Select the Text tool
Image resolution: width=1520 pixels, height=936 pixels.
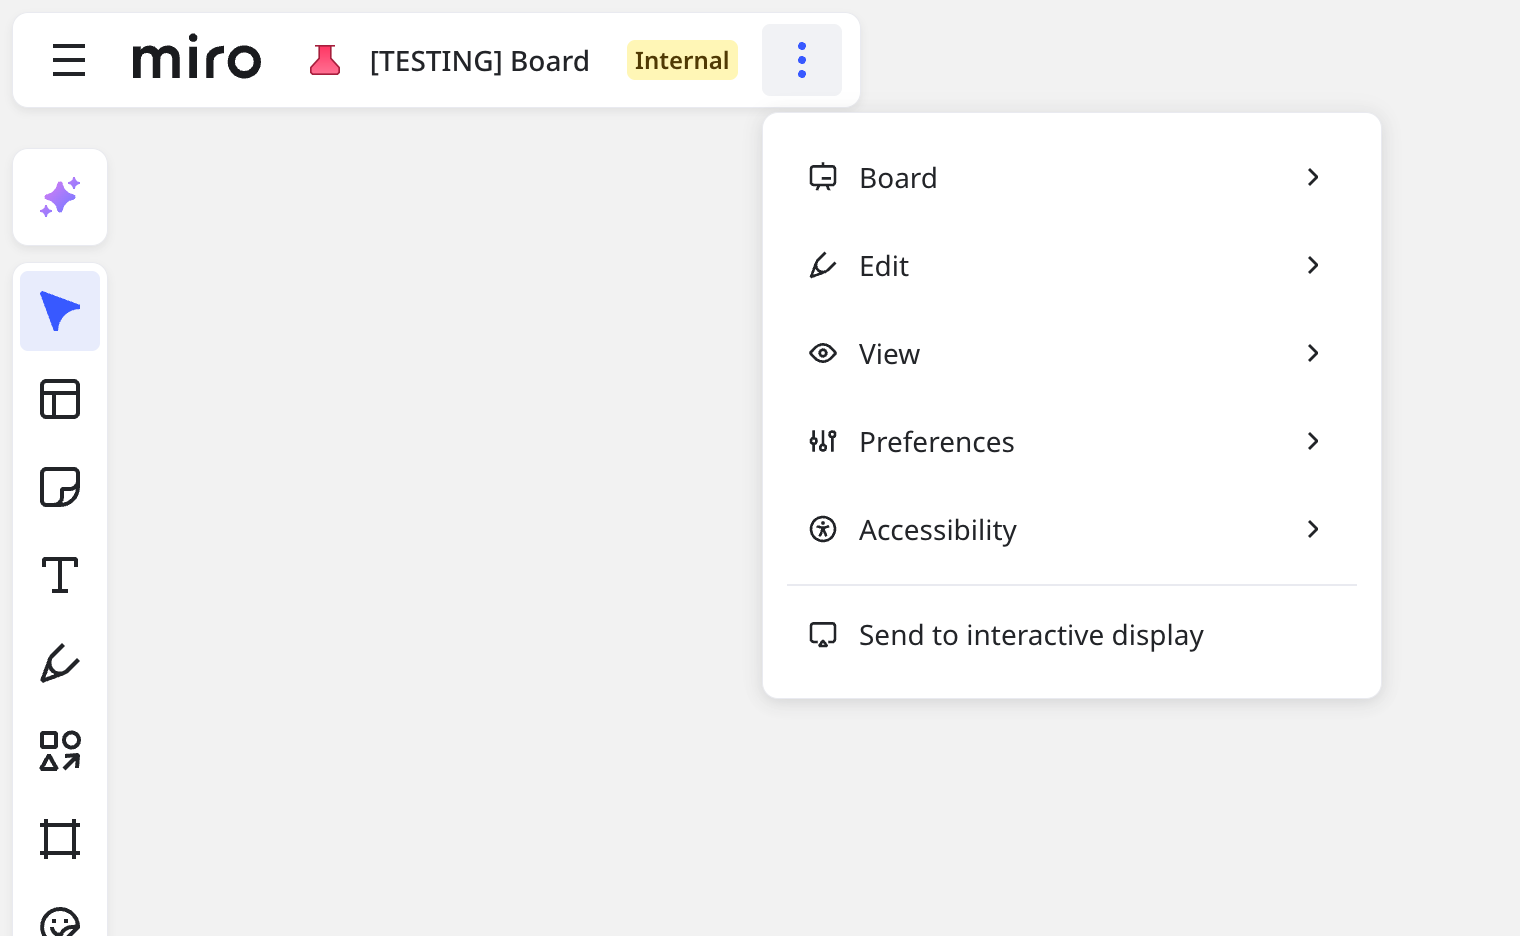point(60,575)
